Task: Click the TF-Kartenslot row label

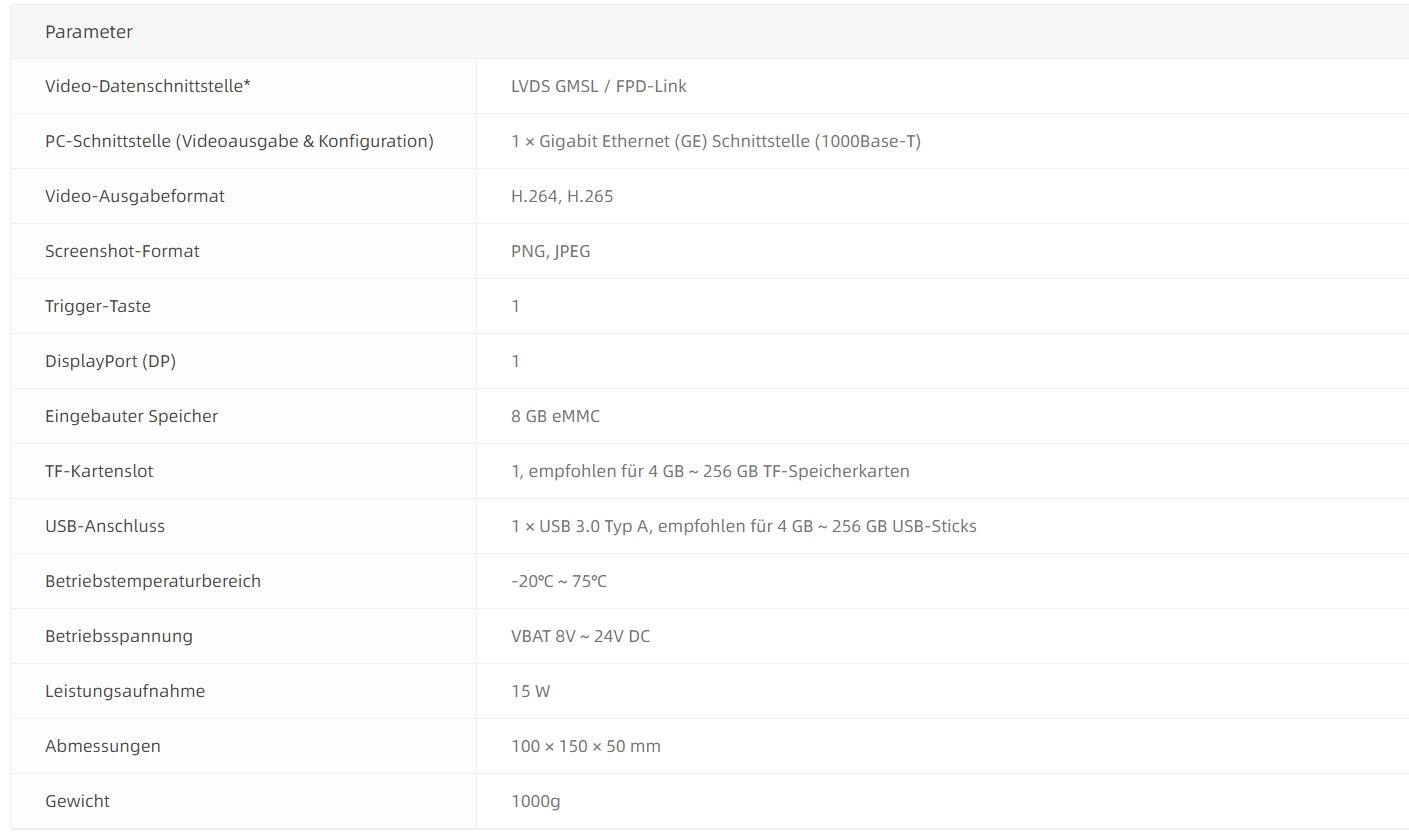Action: [99, 471]
